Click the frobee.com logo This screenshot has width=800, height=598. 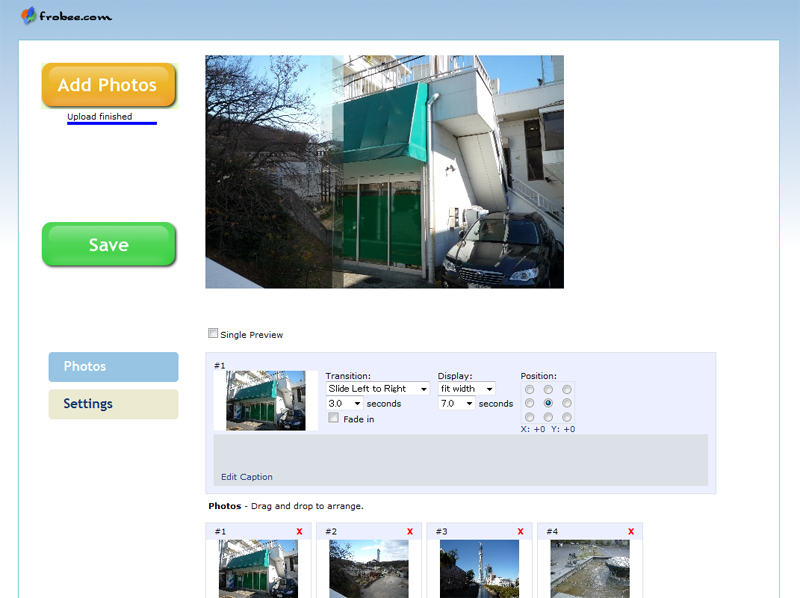pyautogui.click(x=66, y=16)
